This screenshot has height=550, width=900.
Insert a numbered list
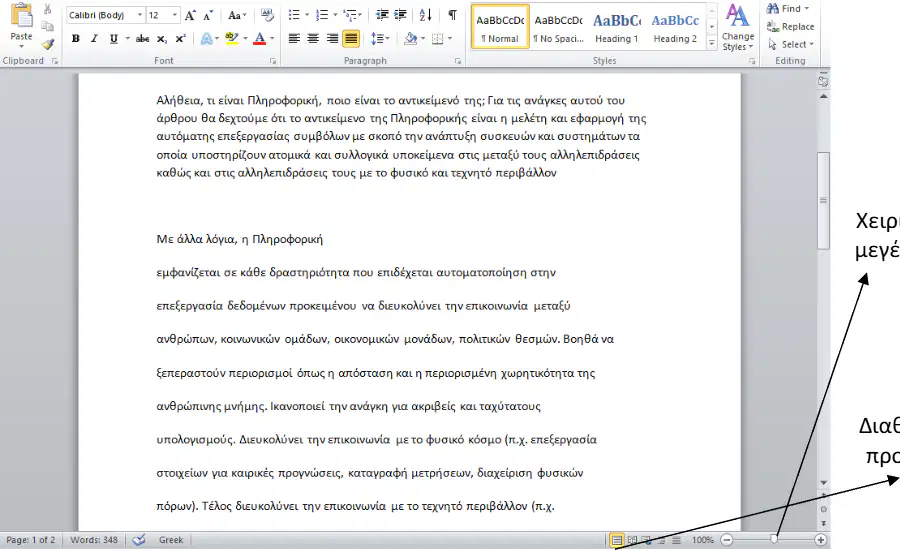coord(322,15)
